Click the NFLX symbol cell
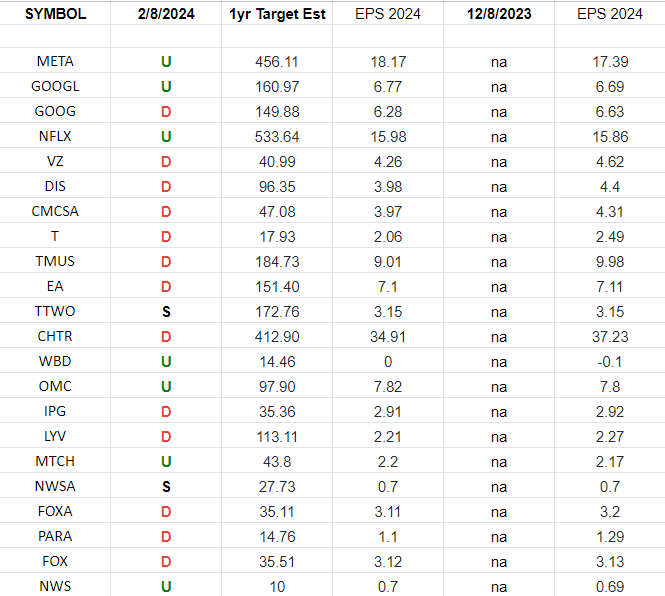665x596 pixels. pos(55,136)
